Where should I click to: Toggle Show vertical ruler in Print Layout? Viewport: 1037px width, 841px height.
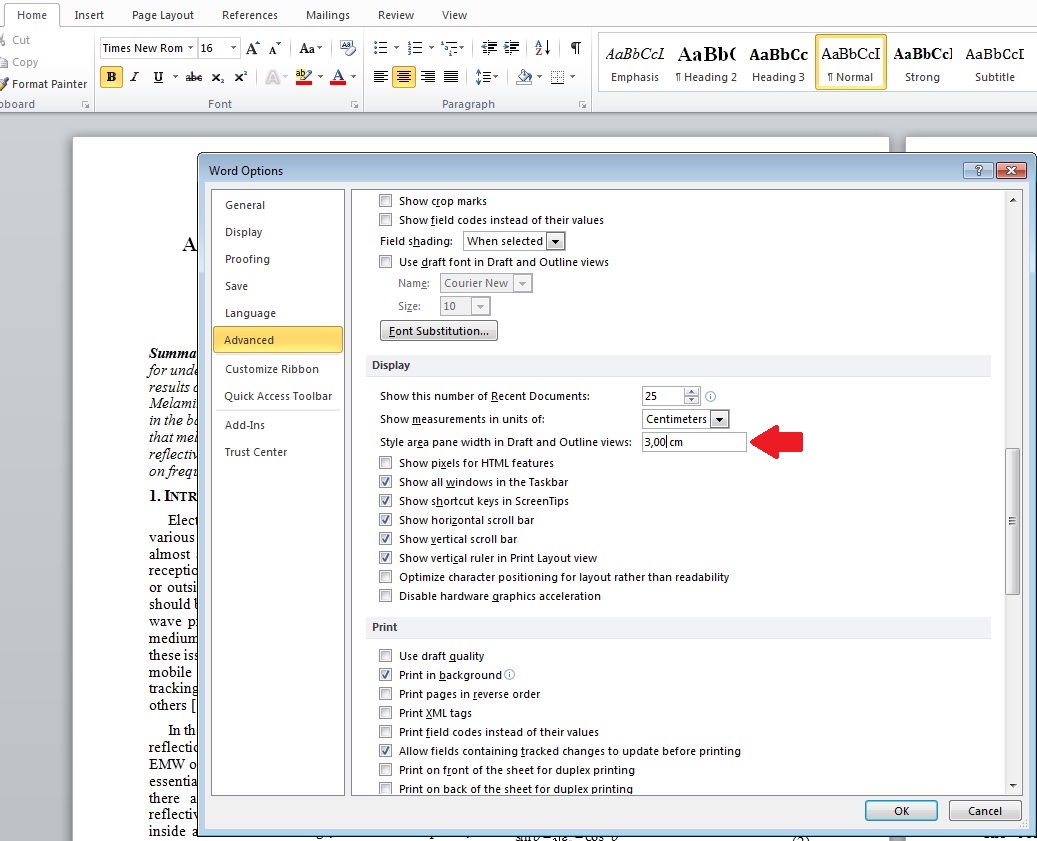(x=386, y=558)
